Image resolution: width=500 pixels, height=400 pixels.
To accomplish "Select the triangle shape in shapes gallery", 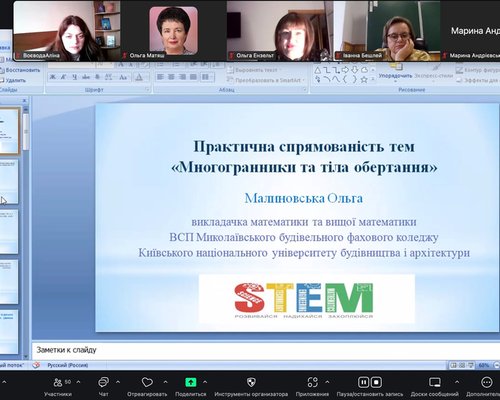I will 317,70.
